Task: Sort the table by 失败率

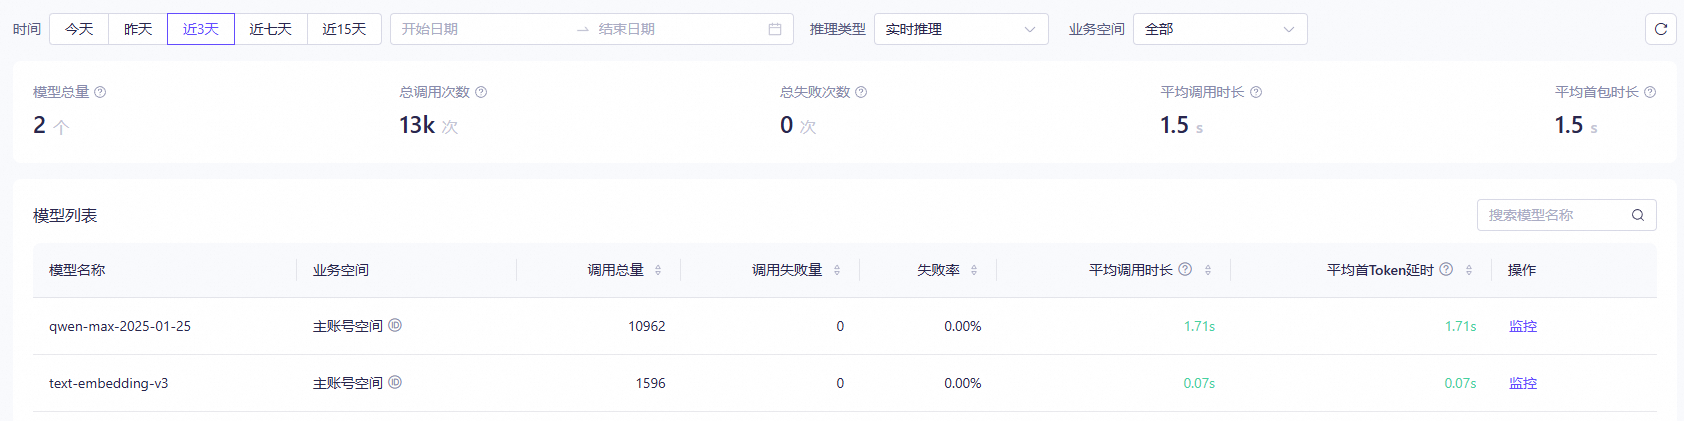Action: coord(974,270)
